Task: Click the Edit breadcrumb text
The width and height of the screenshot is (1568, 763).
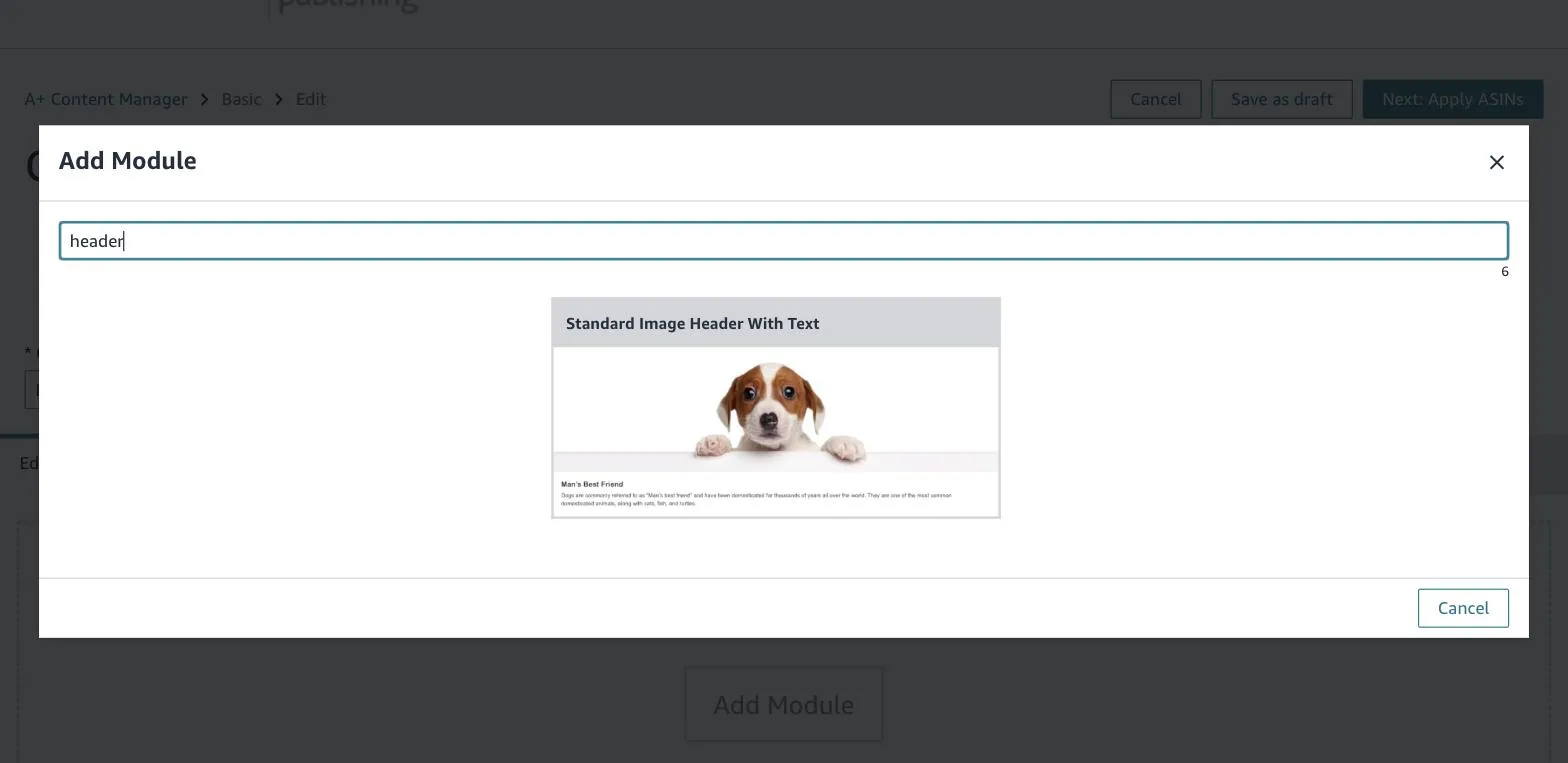Action: pyautogui.click(x=311, y=99)
